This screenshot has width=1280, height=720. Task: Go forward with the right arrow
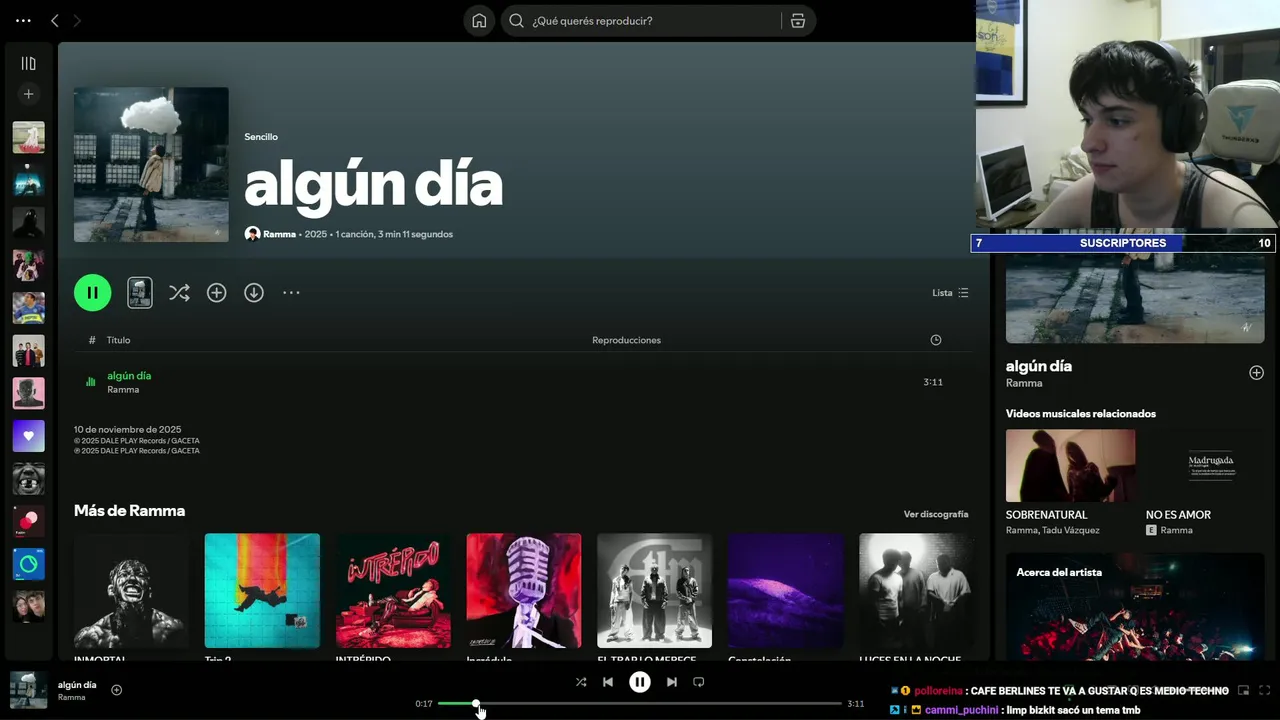click(x=77, y=21)
